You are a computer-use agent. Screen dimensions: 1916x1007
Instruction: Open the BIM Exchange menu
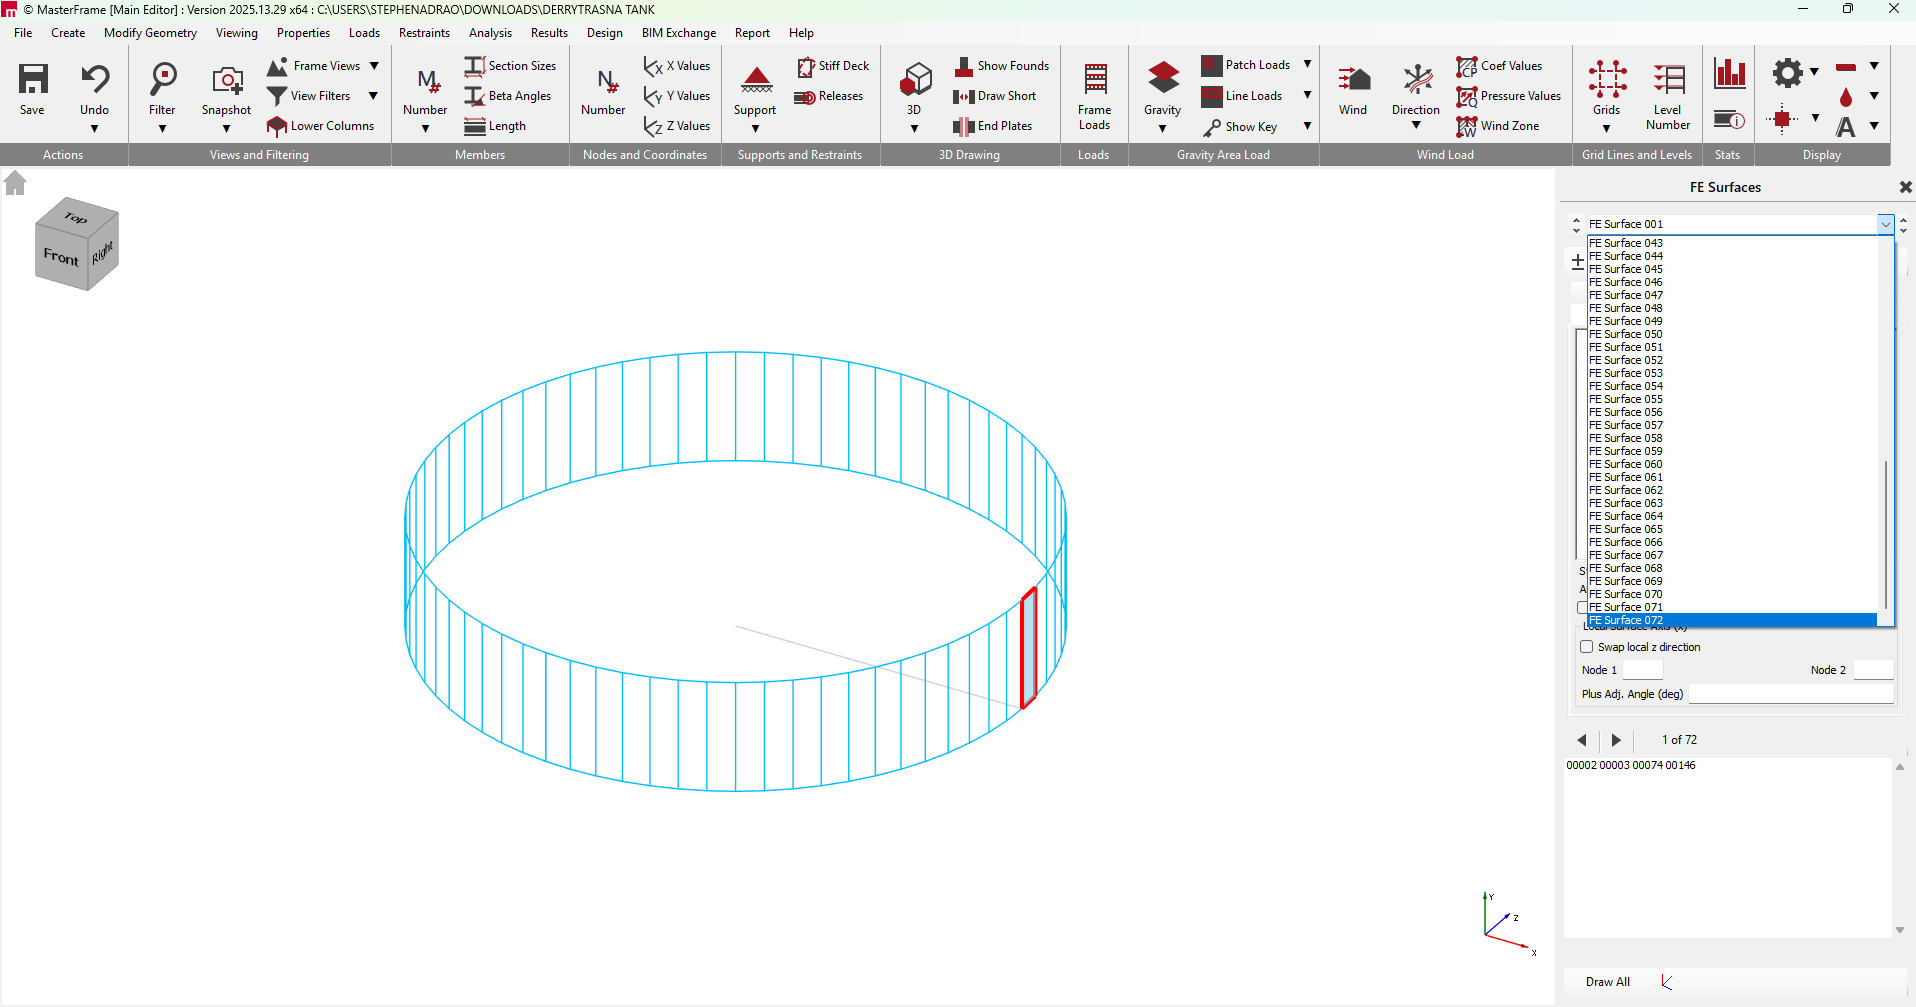[x=678, y=33]
